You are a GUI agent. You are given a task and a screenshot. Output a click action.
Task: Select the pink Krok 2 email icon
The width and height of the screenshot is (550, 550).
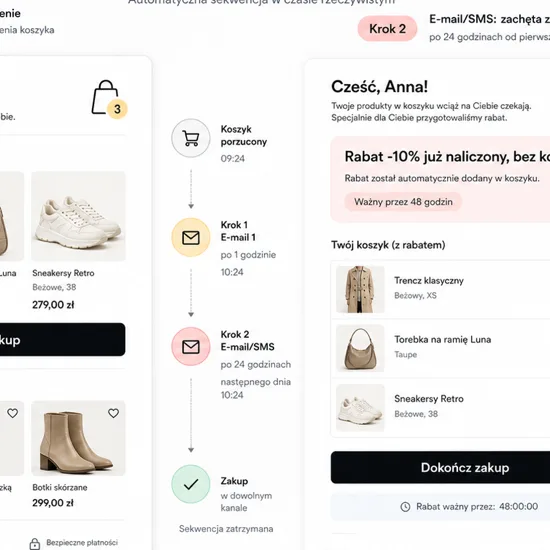[191, 347]
